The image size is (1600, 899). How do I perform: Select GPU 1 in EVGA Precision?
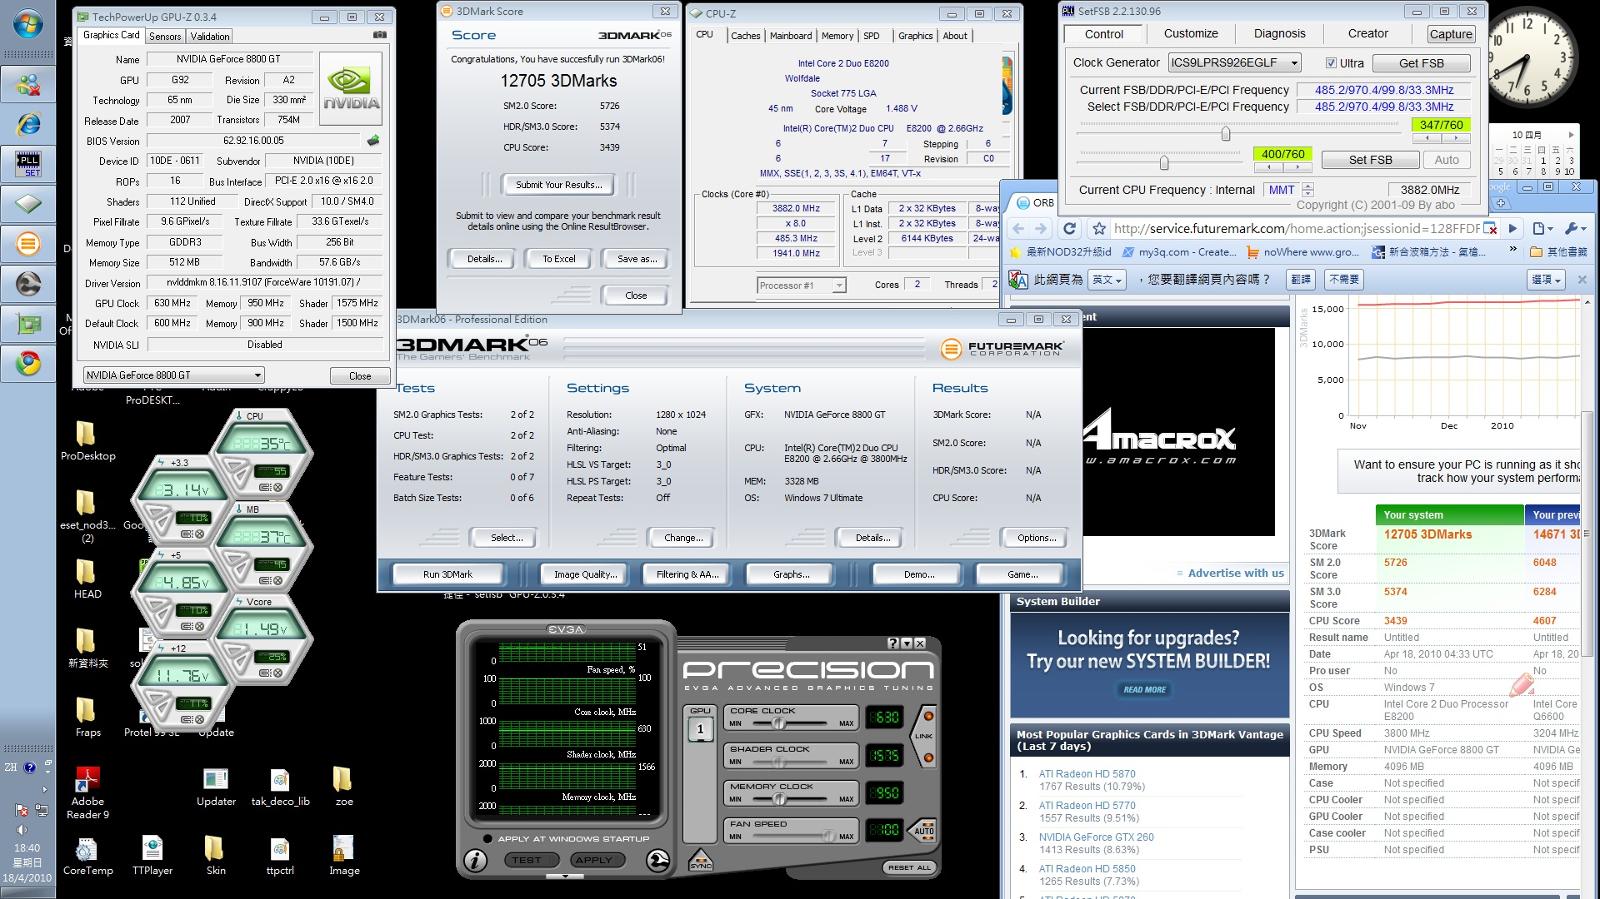coord(700,729)
